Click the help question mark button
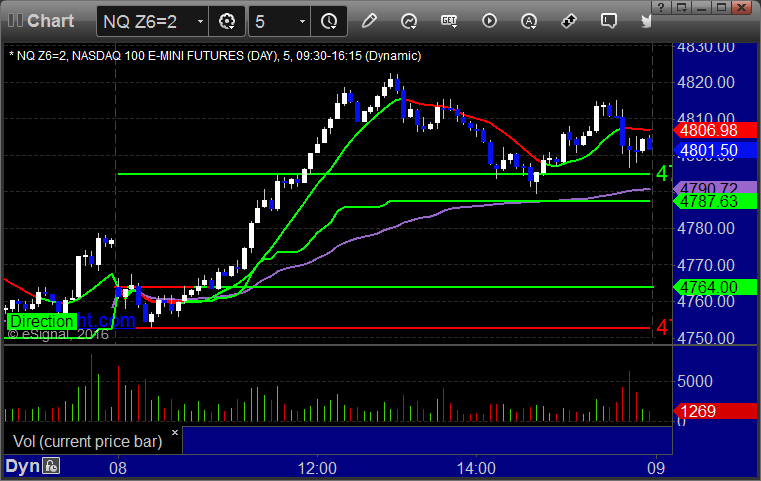Screen dimensions: 761x481 coord(661,7)
